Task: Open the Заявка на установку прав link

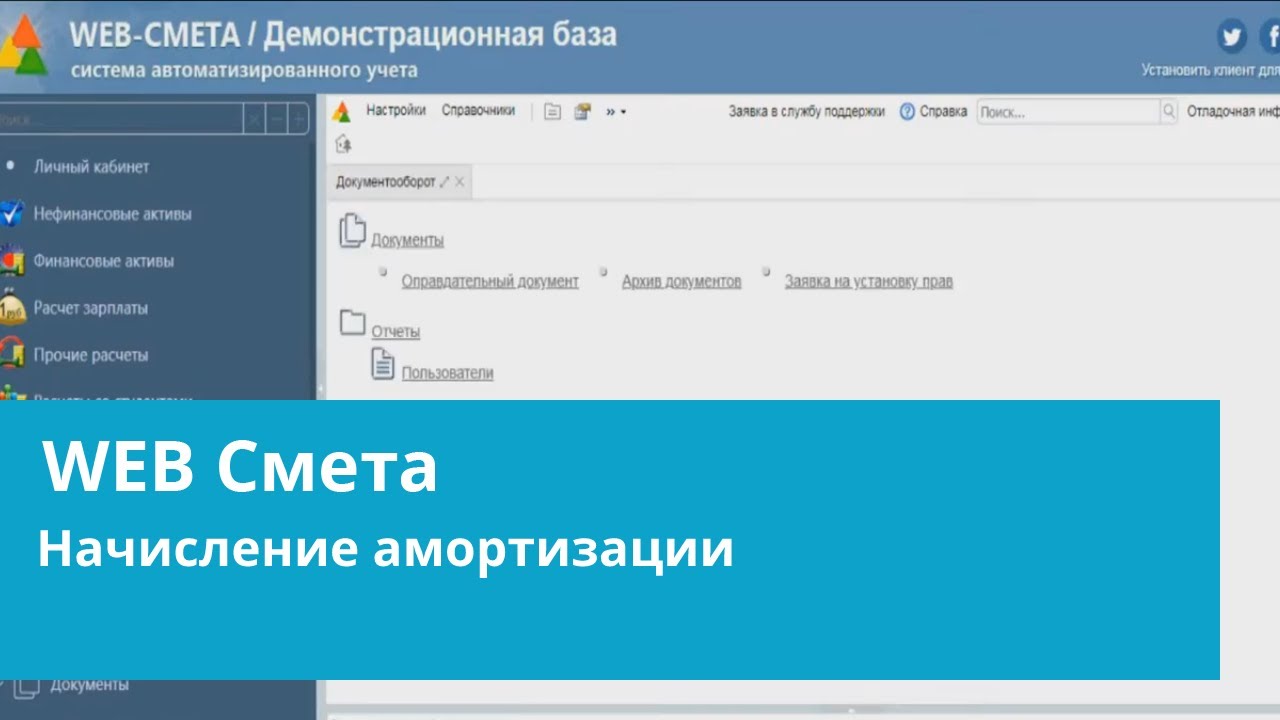Action: pos(868,281)
